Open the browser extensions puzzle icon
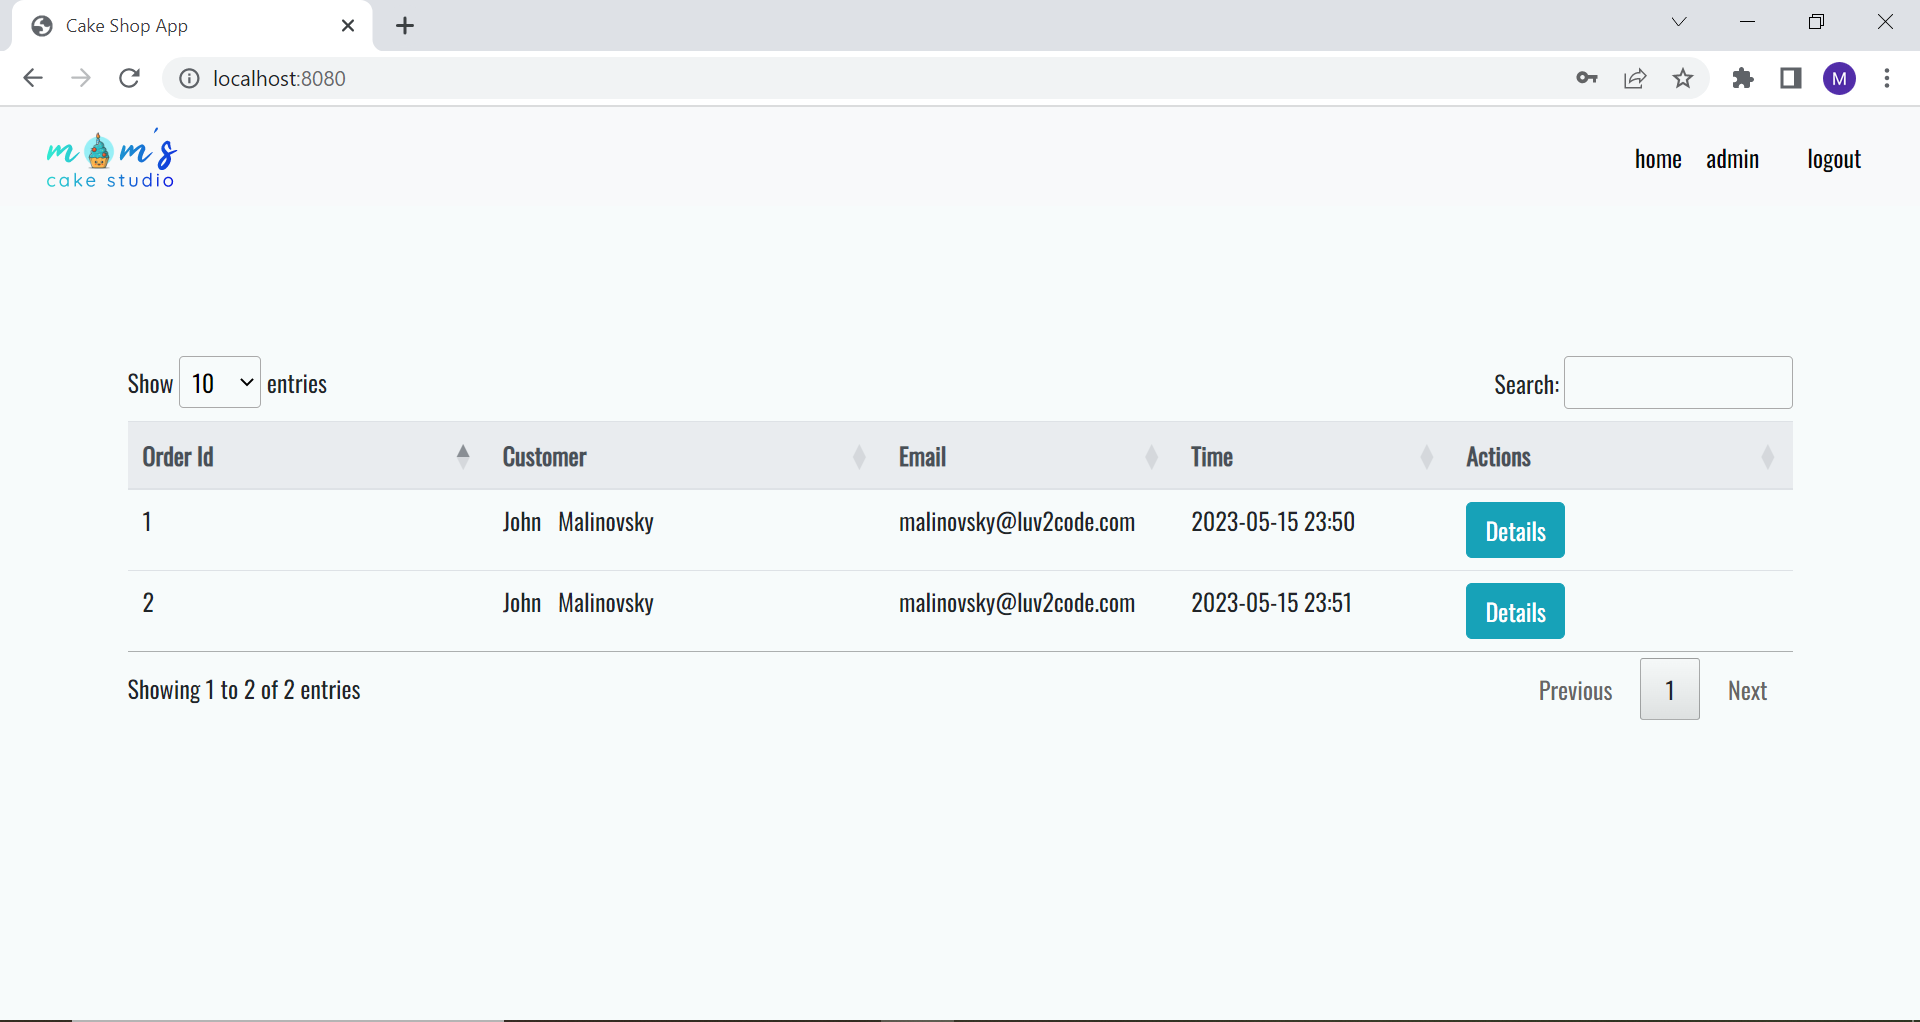1920x1022 pixels. click(x=1743, y=78)
